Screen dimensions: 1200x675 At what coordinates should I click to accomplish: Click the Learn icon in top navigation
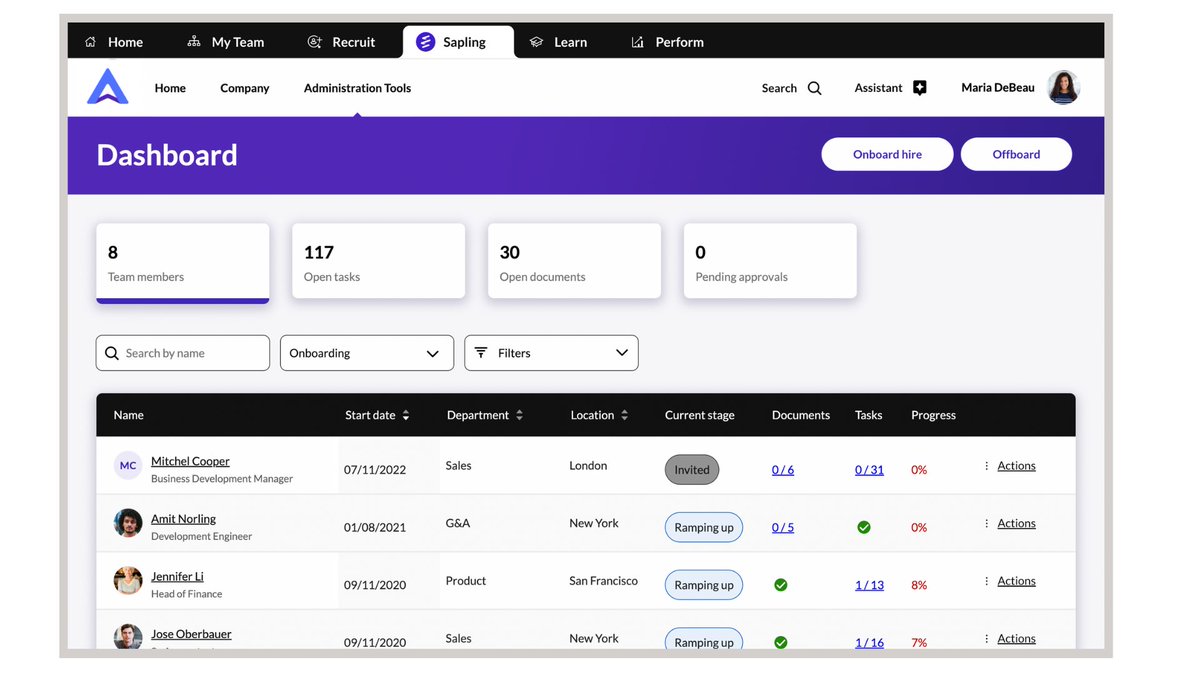click(534, 42)
